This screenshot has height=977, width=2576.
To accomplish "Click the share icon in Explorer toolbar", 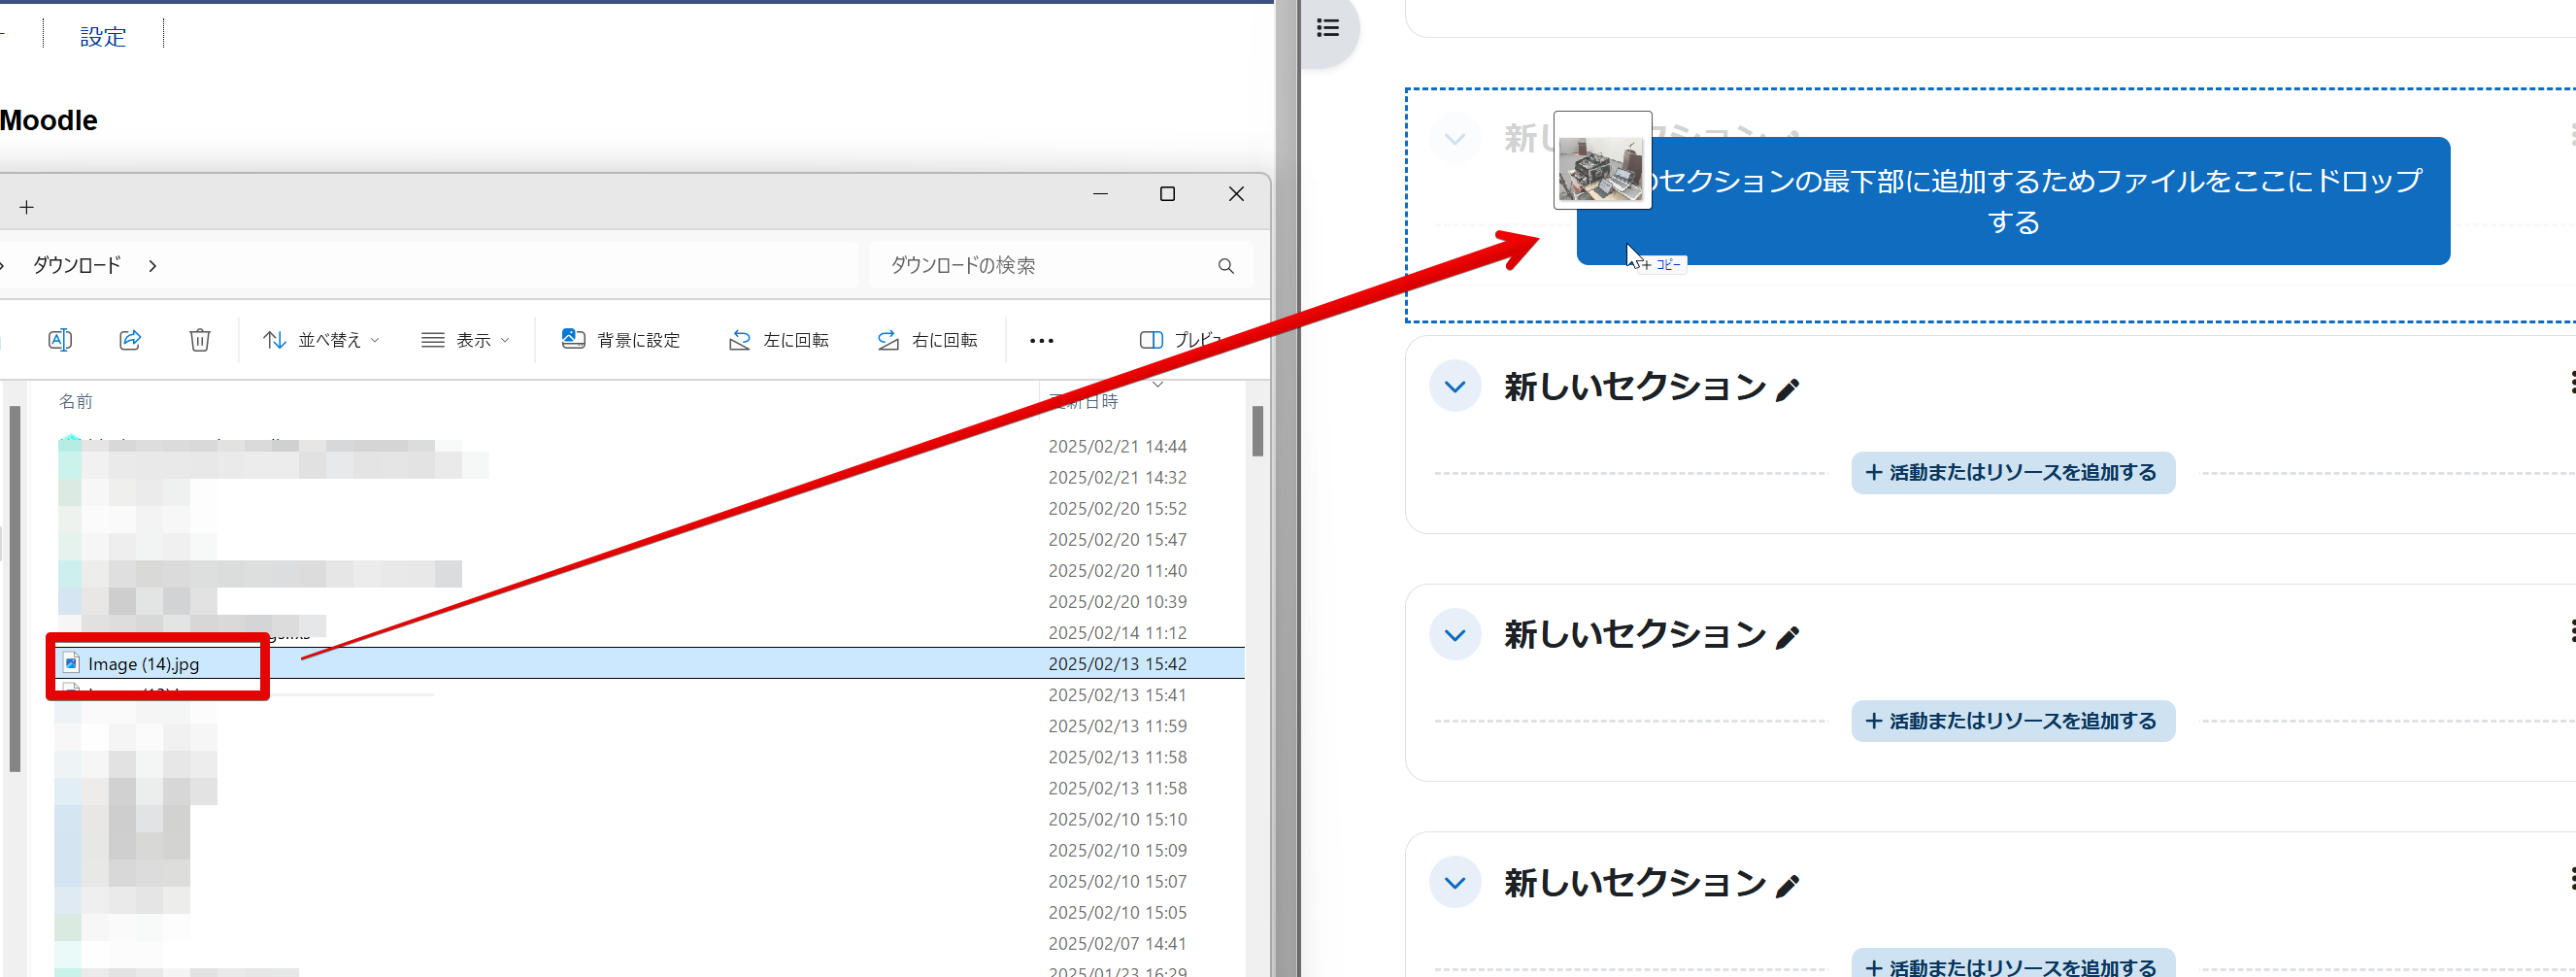I will pos(130,340).
